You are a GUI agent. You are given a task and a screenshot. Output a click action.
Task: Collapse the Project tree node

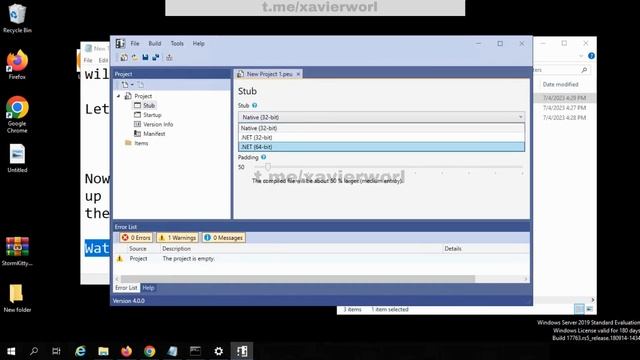(118, 96)
